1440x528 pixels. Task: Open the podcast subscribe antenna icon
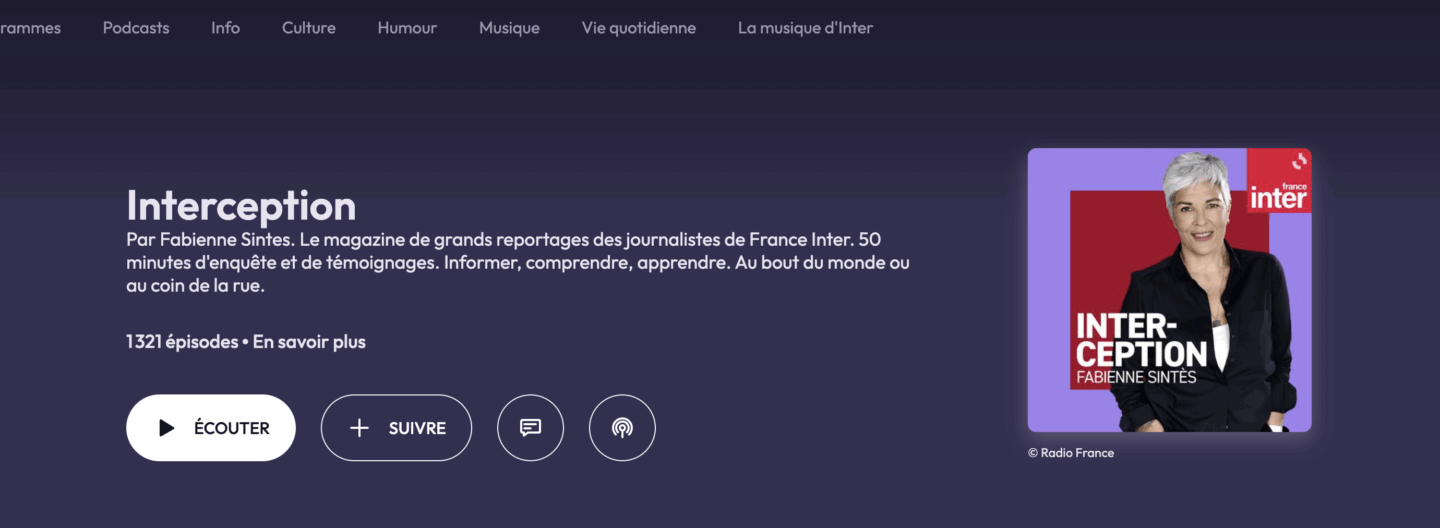click(x=622, y=428)
